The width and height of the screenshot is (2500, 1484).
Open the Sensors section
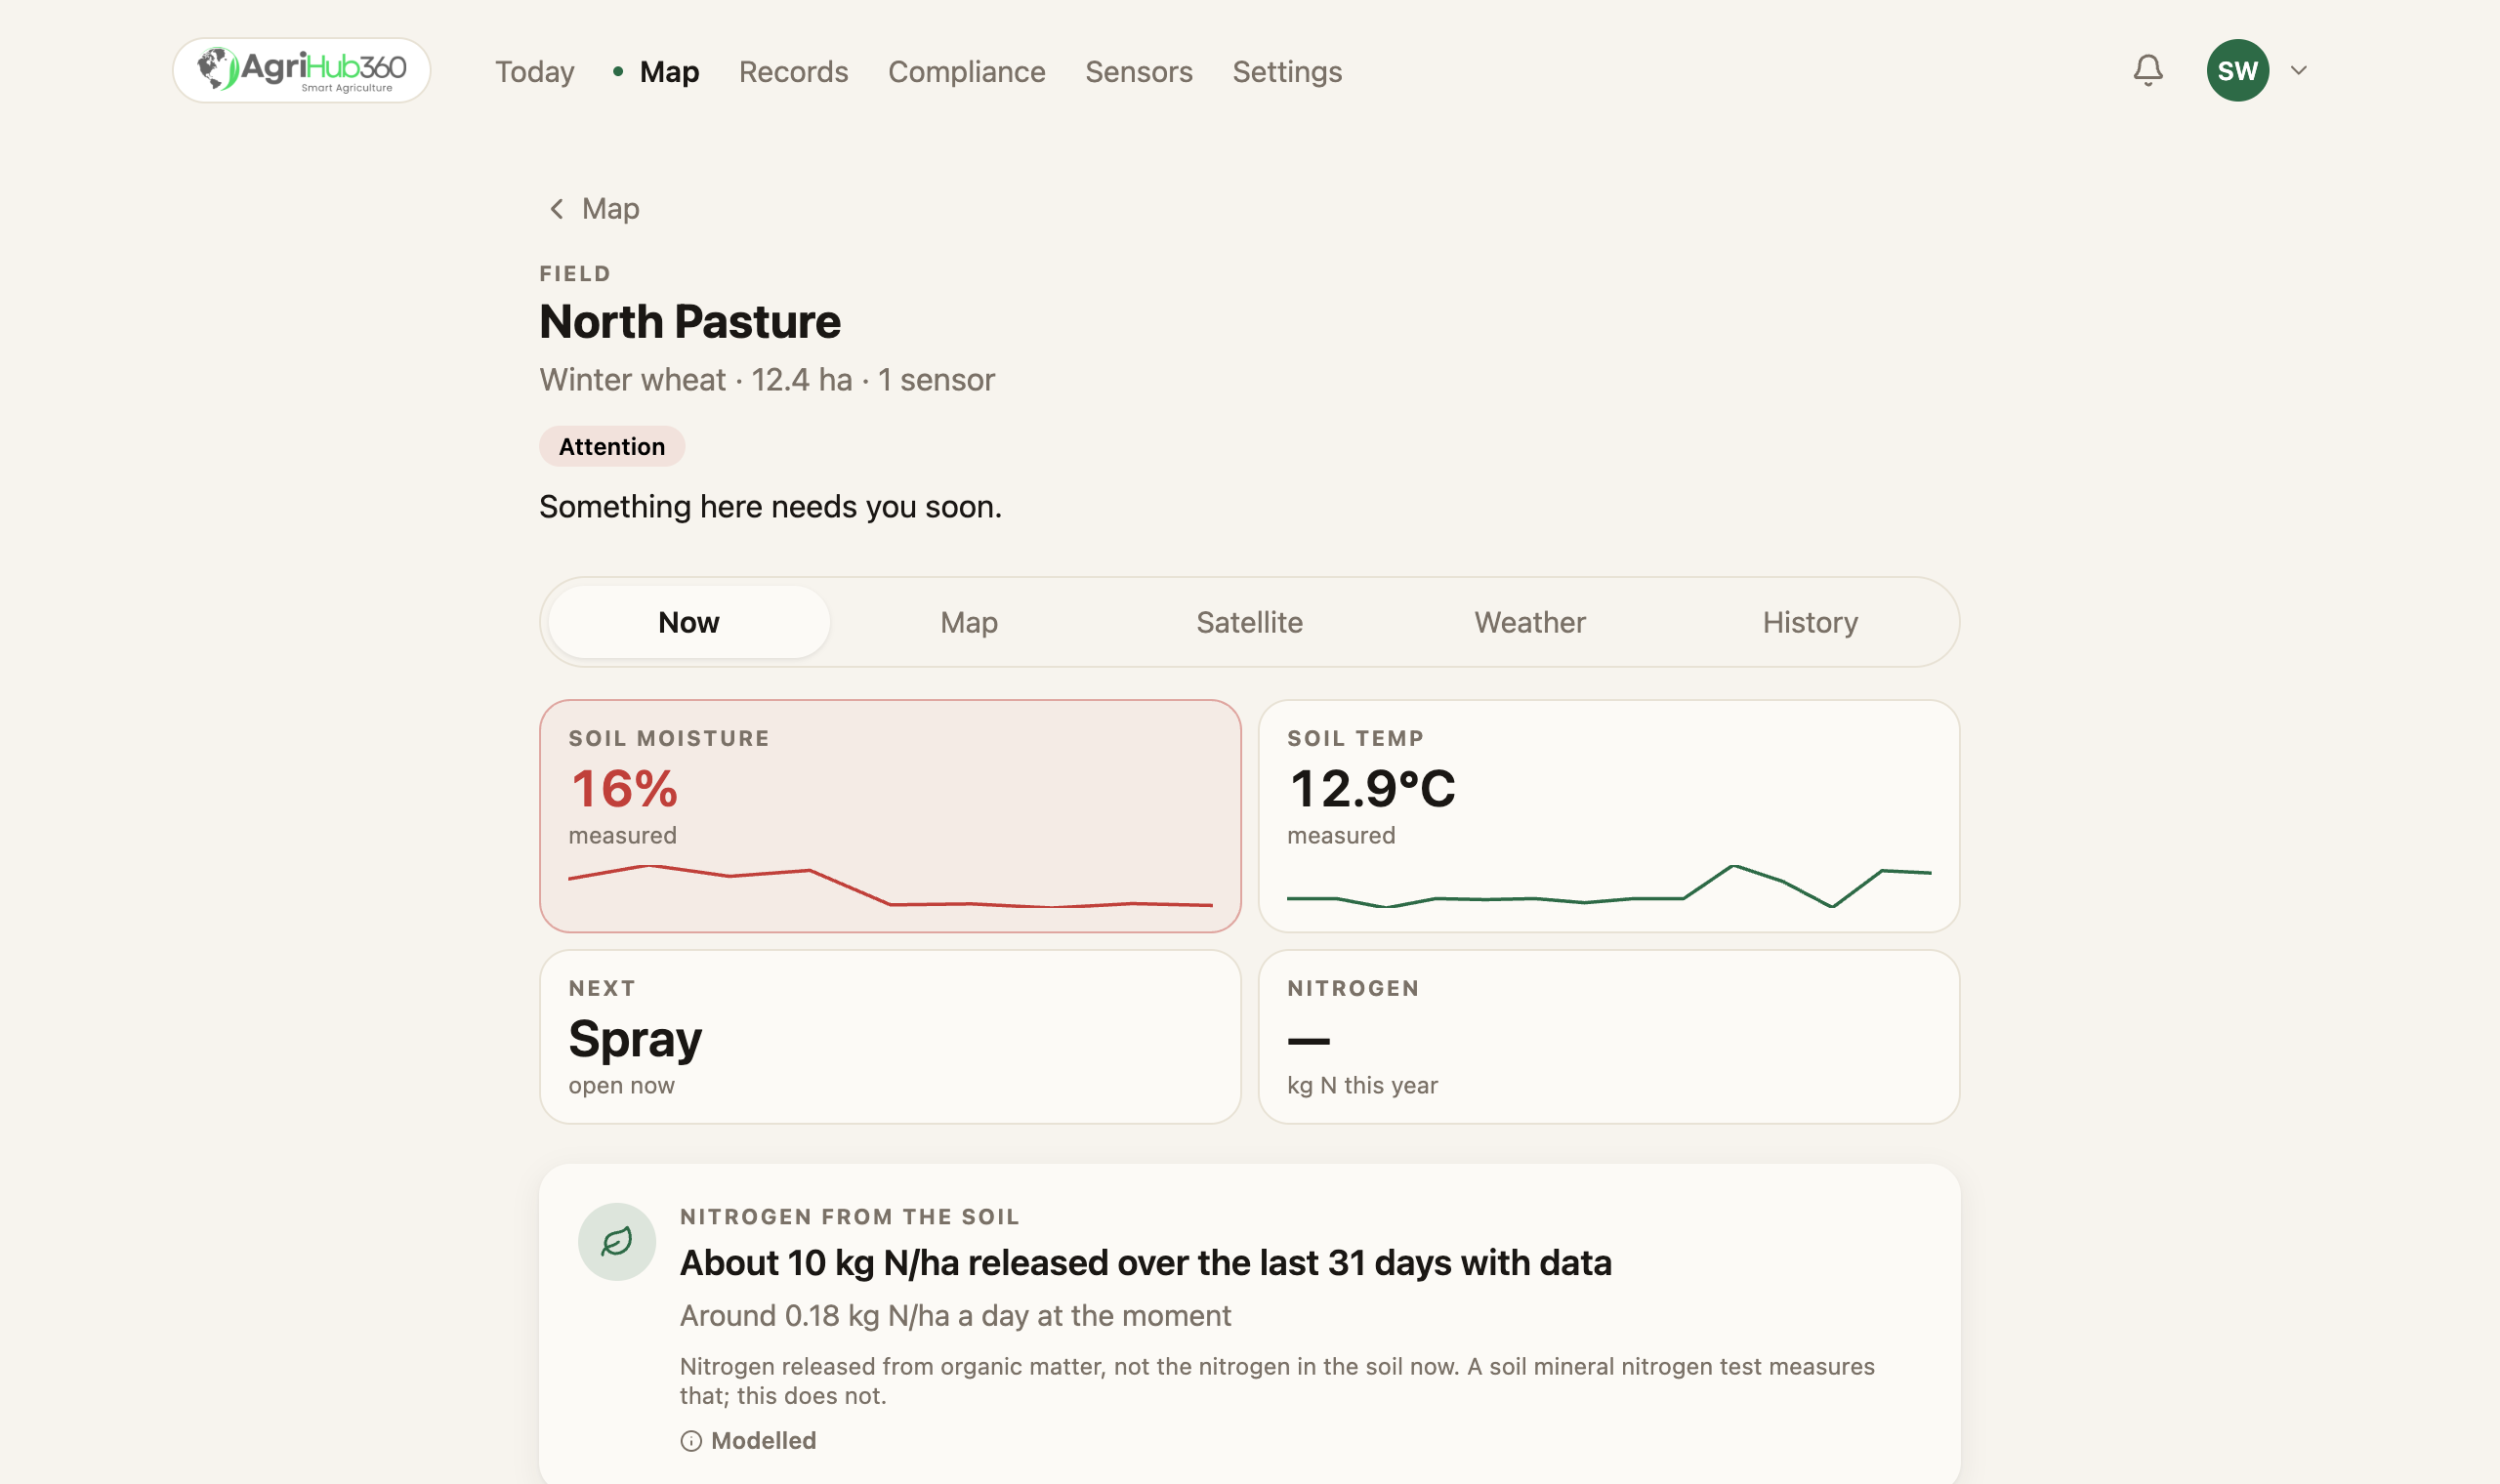click(1138, 71)
